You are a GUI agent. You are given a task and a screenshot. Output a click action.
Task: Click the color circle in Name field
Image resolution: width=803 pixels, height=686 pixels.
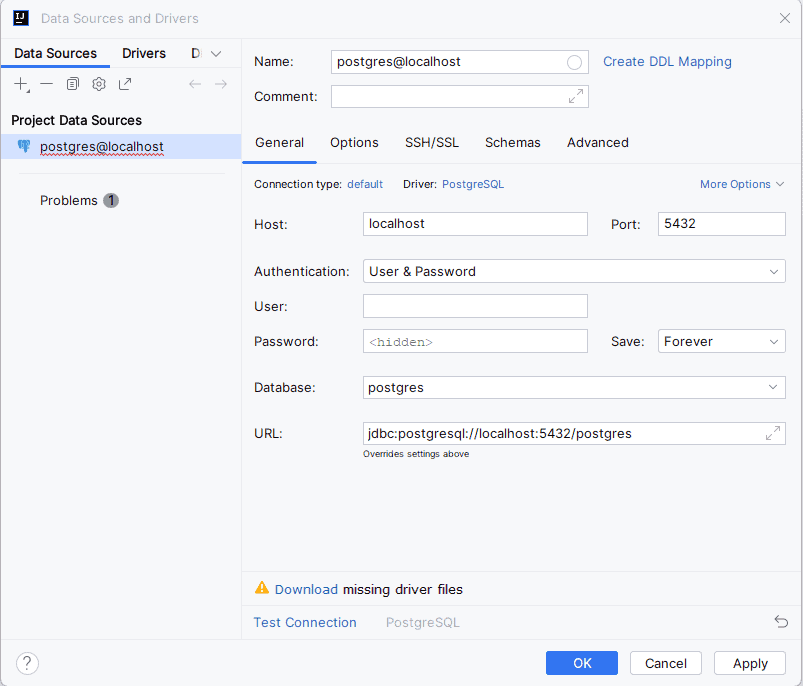(x=574, y=62)
